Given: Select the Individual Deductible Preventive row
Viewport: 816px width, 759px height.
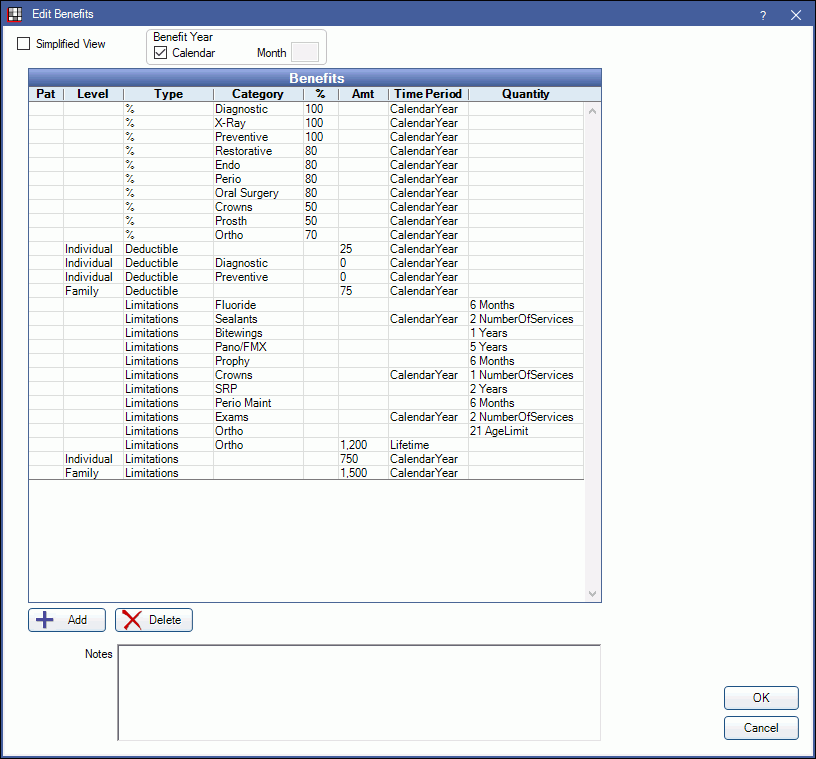Looking at the screenshot, I should pos(306,277).
